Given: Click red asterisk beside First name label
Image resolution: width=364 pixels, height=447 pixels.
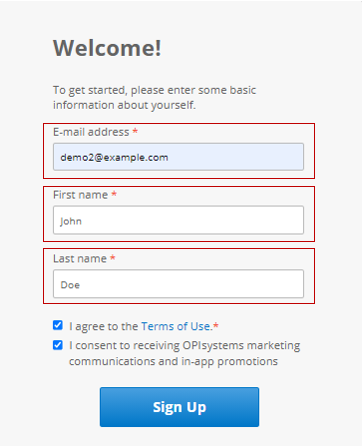Looking at the screenshot, I should [114, 193].
